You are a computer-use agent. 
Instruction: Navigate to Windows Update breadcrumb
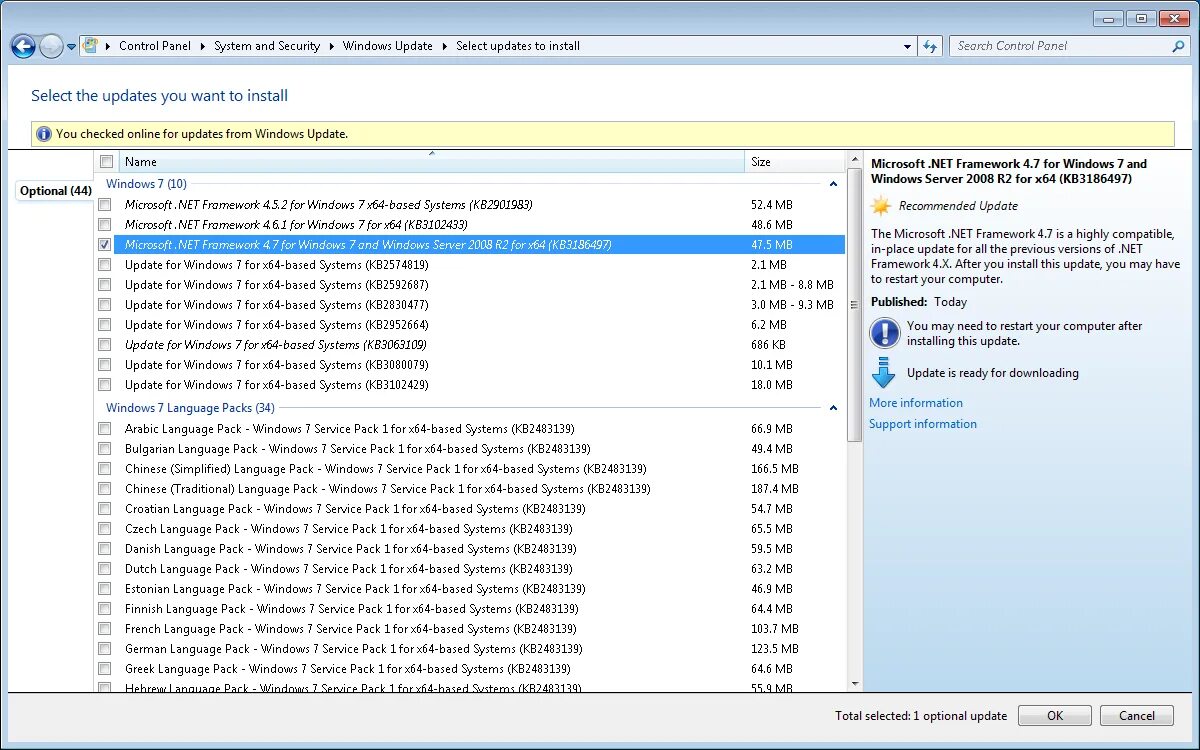[388, 46]
